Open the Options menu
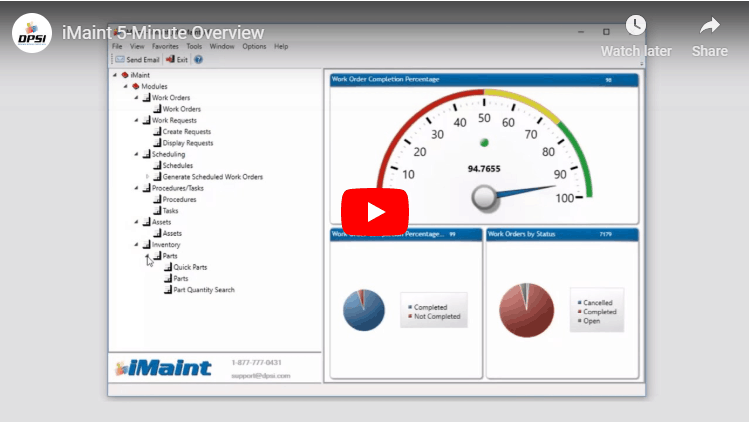 254,46
